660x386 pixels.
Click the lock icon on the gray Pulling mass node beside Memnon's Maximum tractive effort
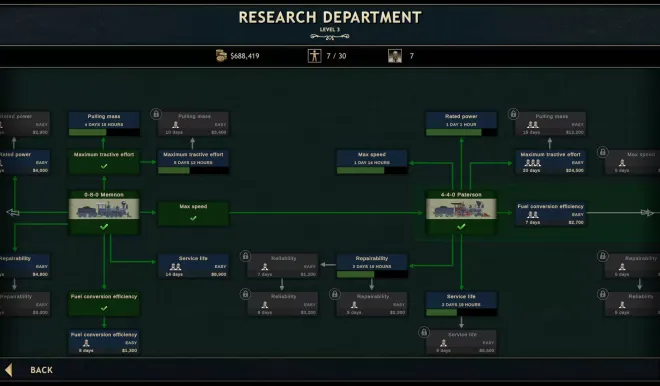coord(156,114)
